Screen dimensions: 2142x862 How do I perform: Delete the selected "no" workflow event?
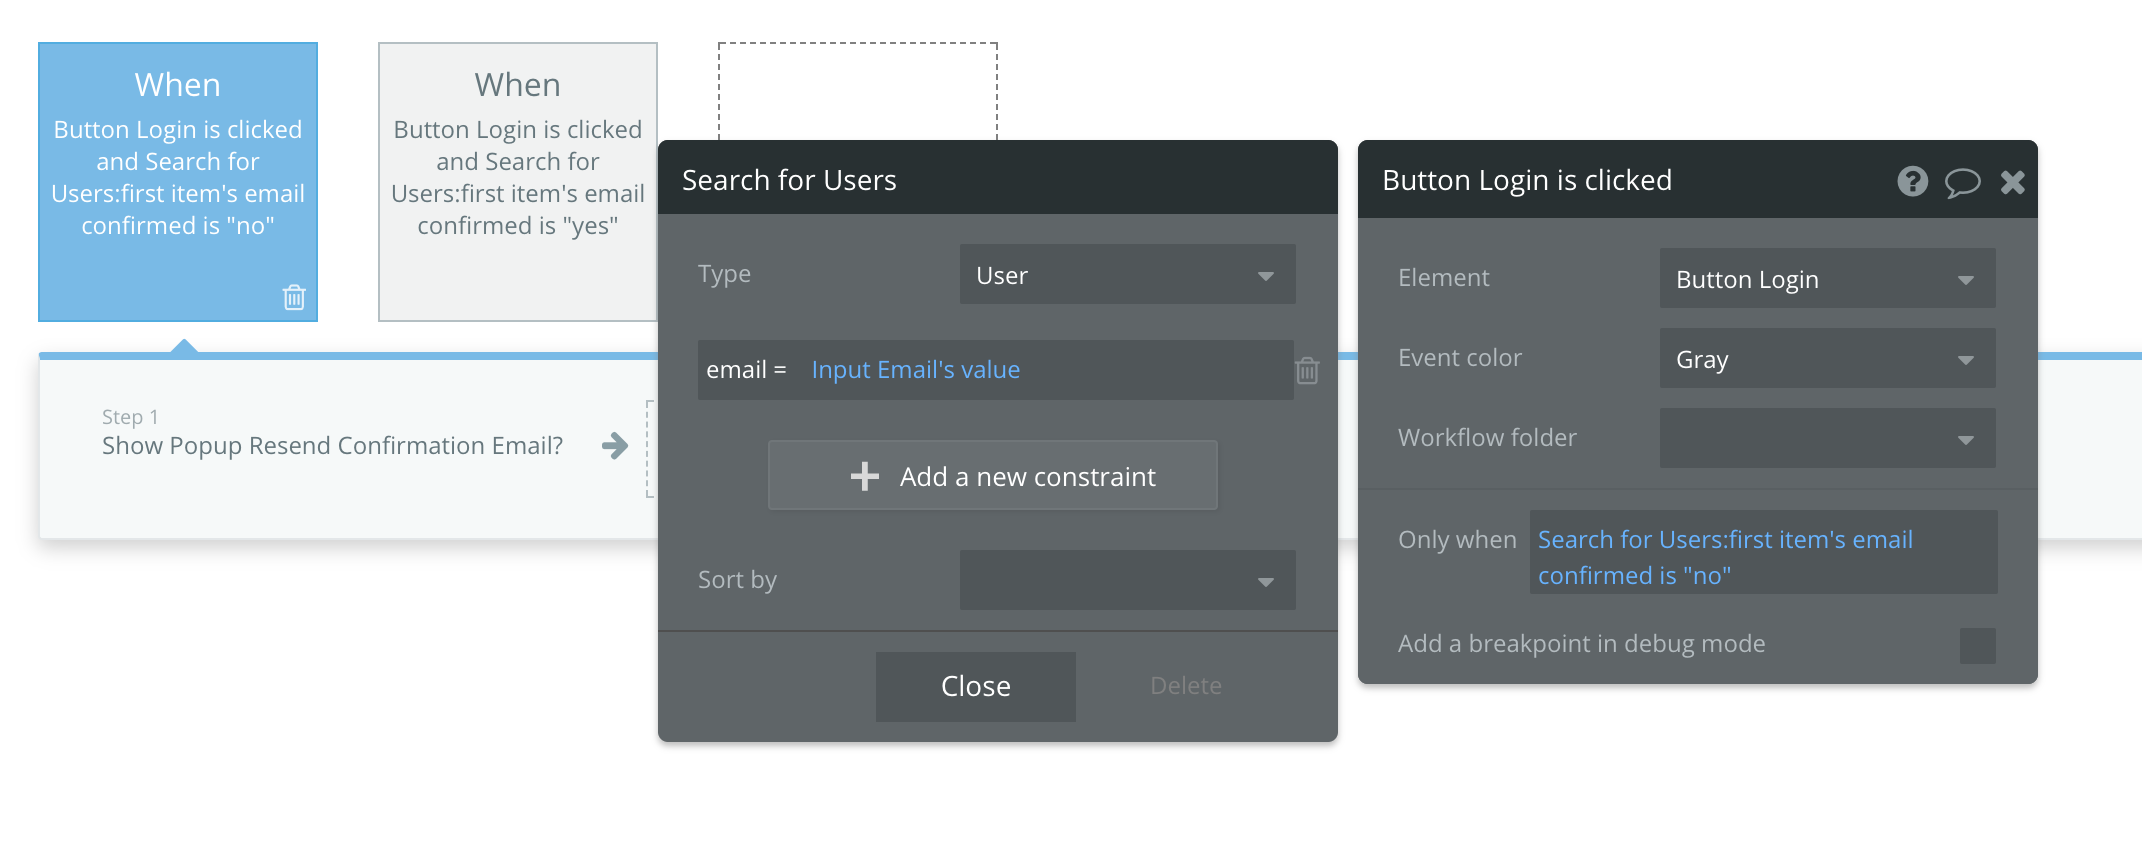click(x=294, y=297)
